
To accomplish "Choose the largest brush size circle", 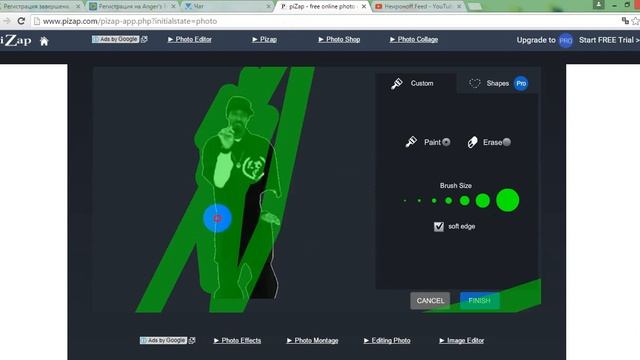I will [508, 200].
